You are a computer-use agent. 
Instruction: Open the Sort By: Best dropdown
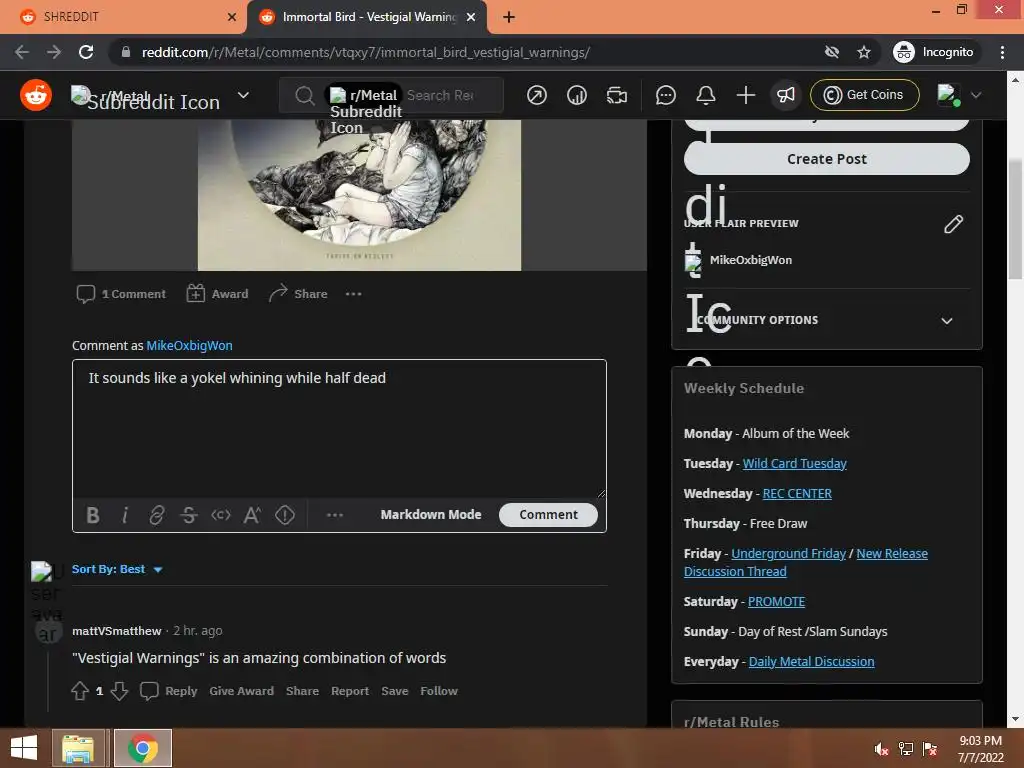click(x=117, y=569)
